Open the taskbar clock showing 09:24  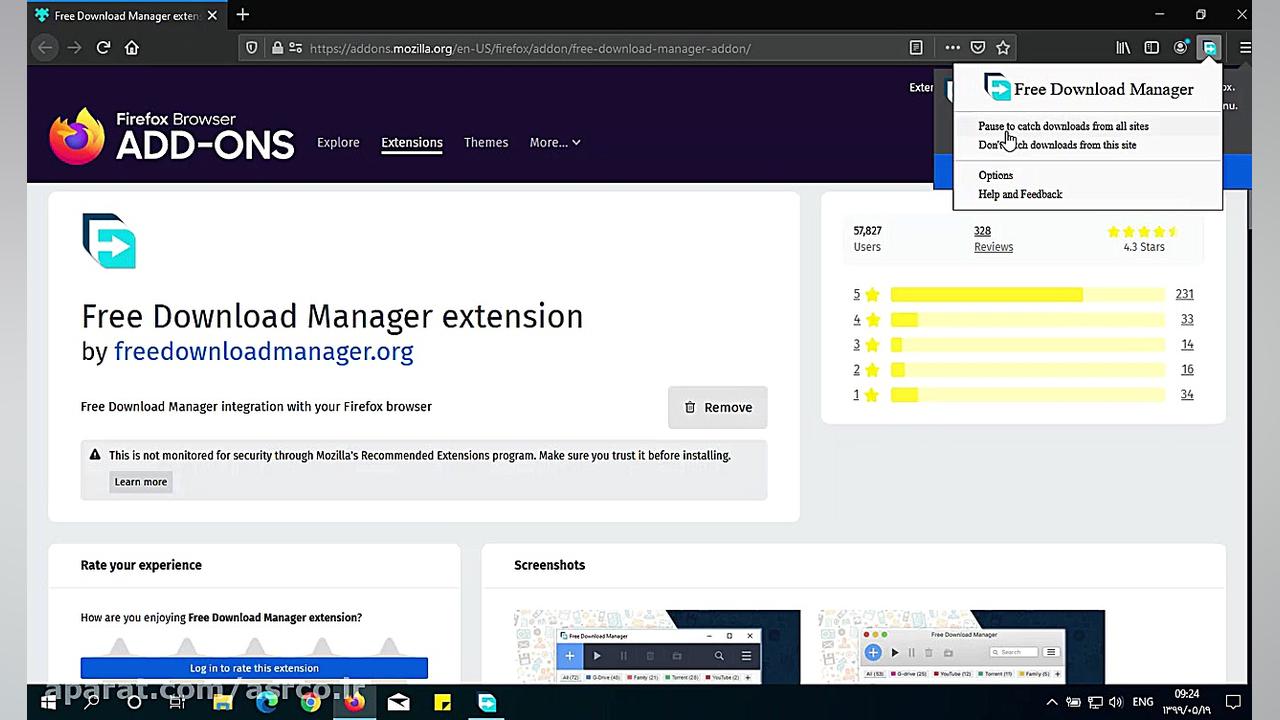pyautogui.click(x=1187, y=702)
